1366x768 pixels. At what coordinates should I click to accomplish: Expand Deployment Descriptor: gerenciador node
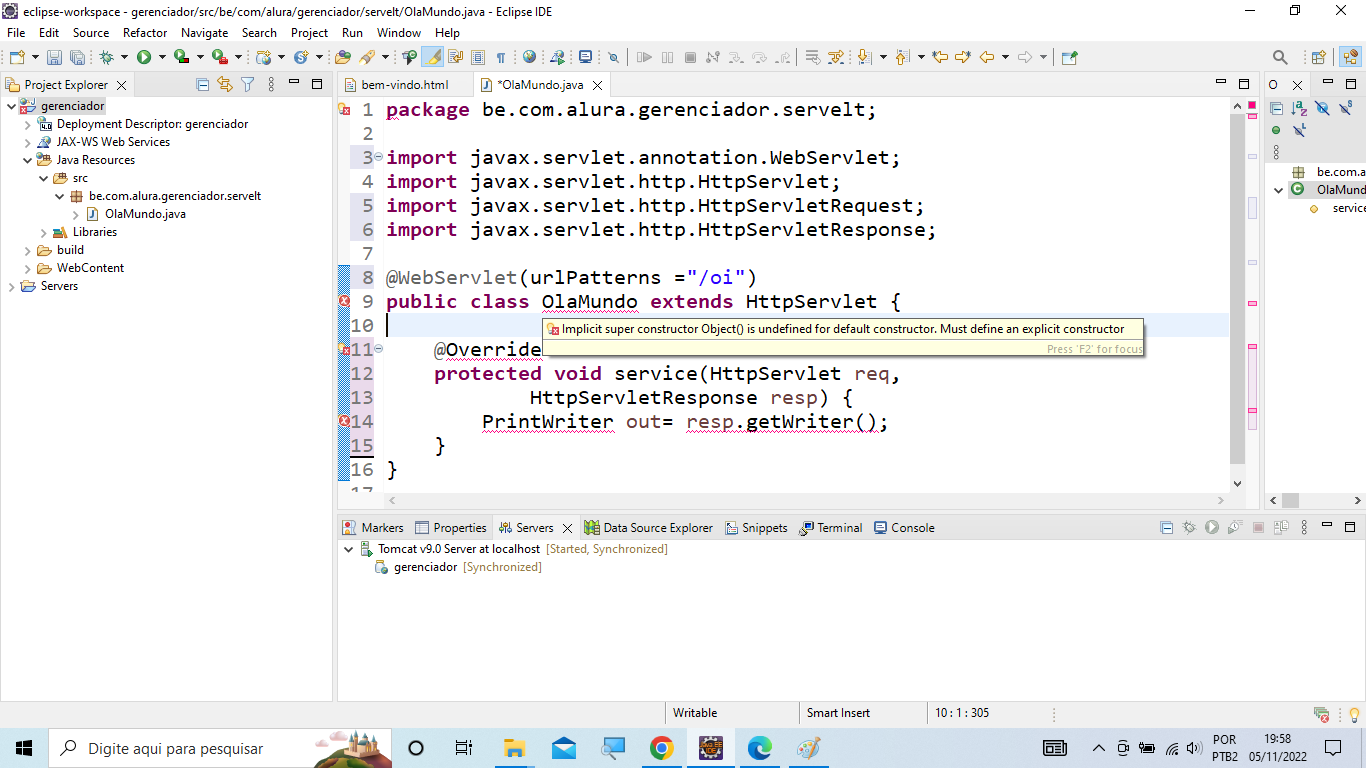[28, 124]
